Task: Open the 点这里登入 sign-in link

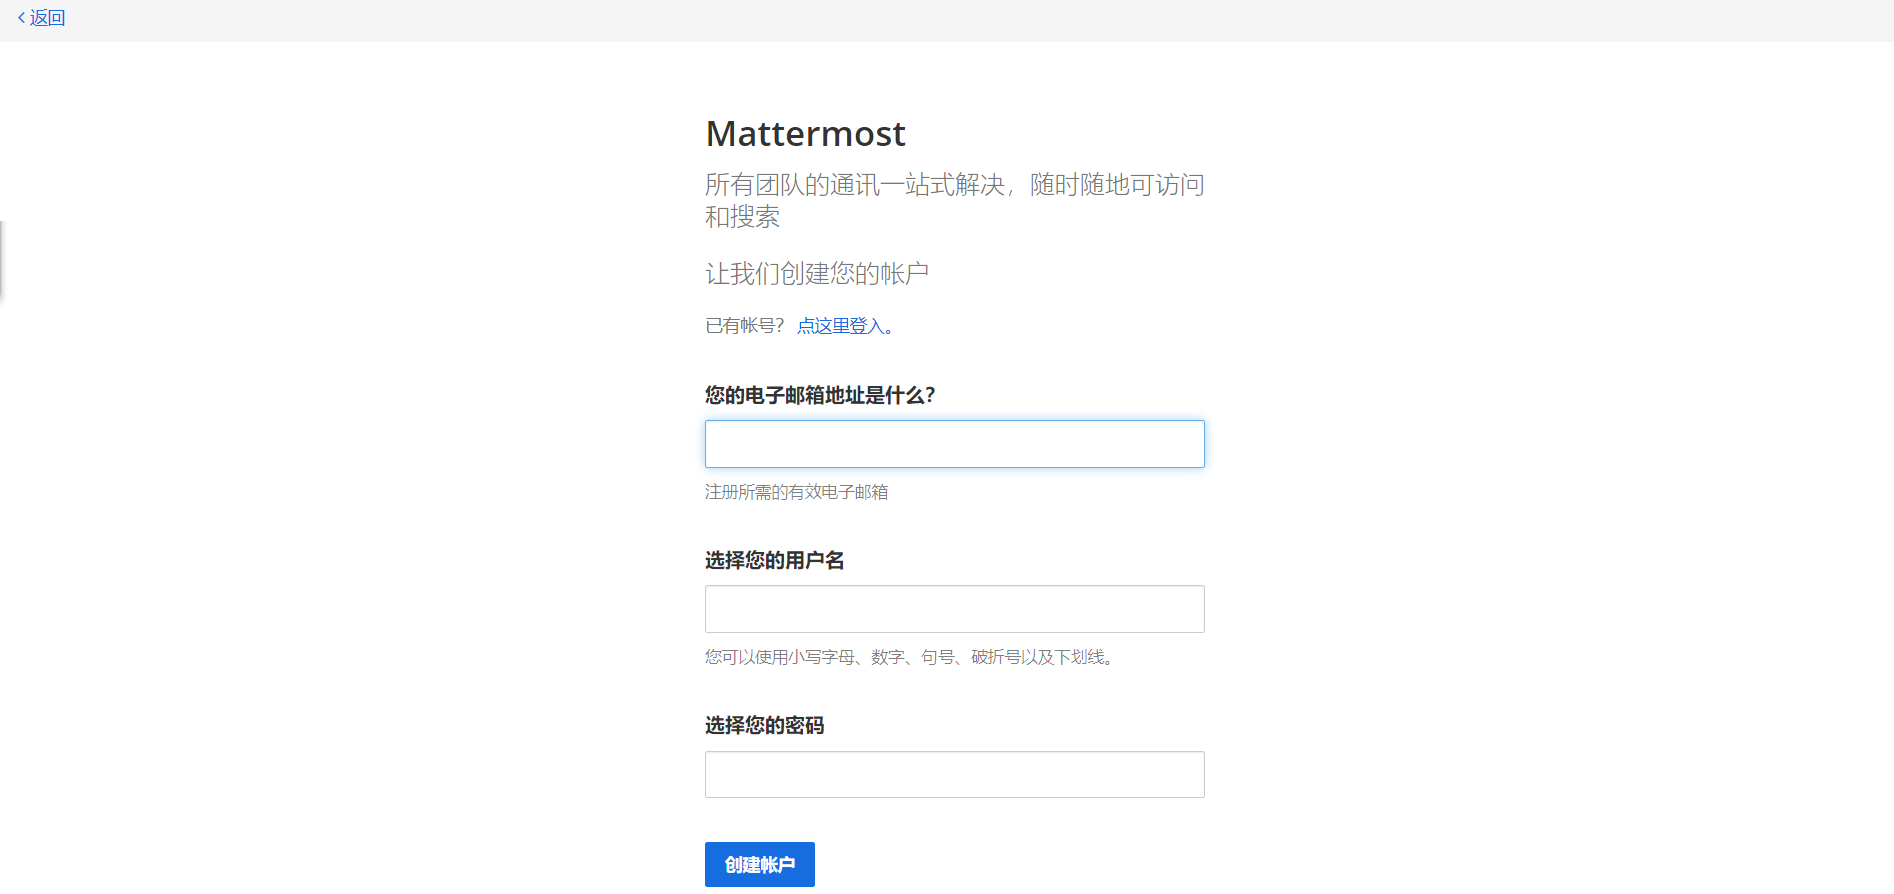Action: 845,326
